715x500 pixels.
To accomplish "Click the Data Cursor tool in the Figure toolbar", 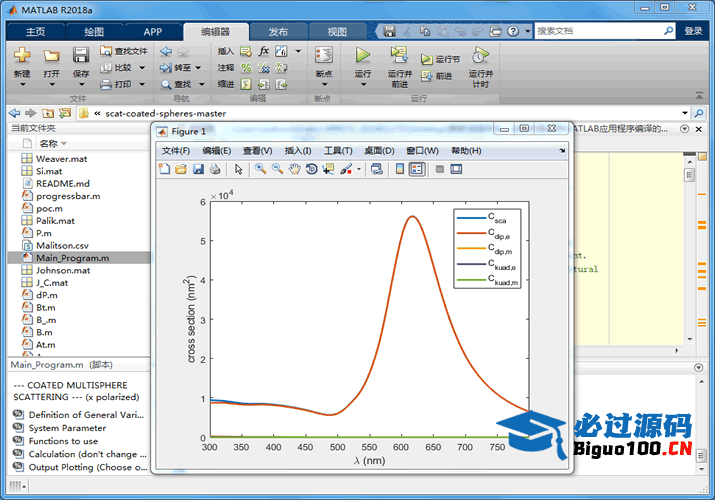I will 328,169.
